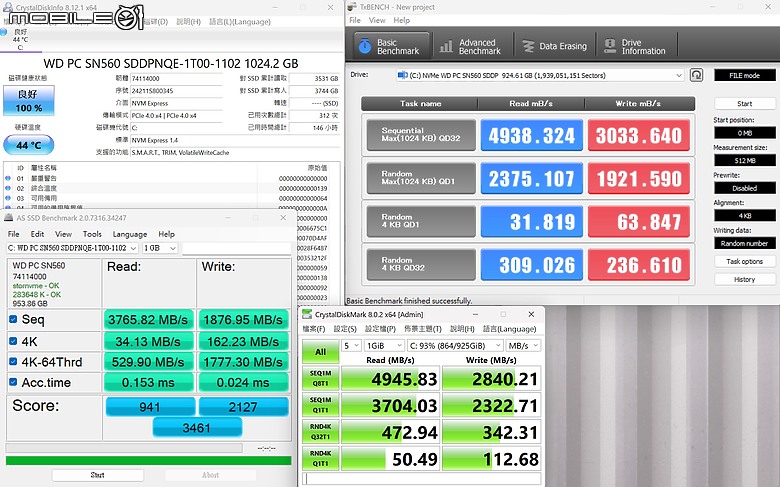
Task: Expand CrystalDiskMark 1GiB size dropdown
Action: click(x=384, y=345)
